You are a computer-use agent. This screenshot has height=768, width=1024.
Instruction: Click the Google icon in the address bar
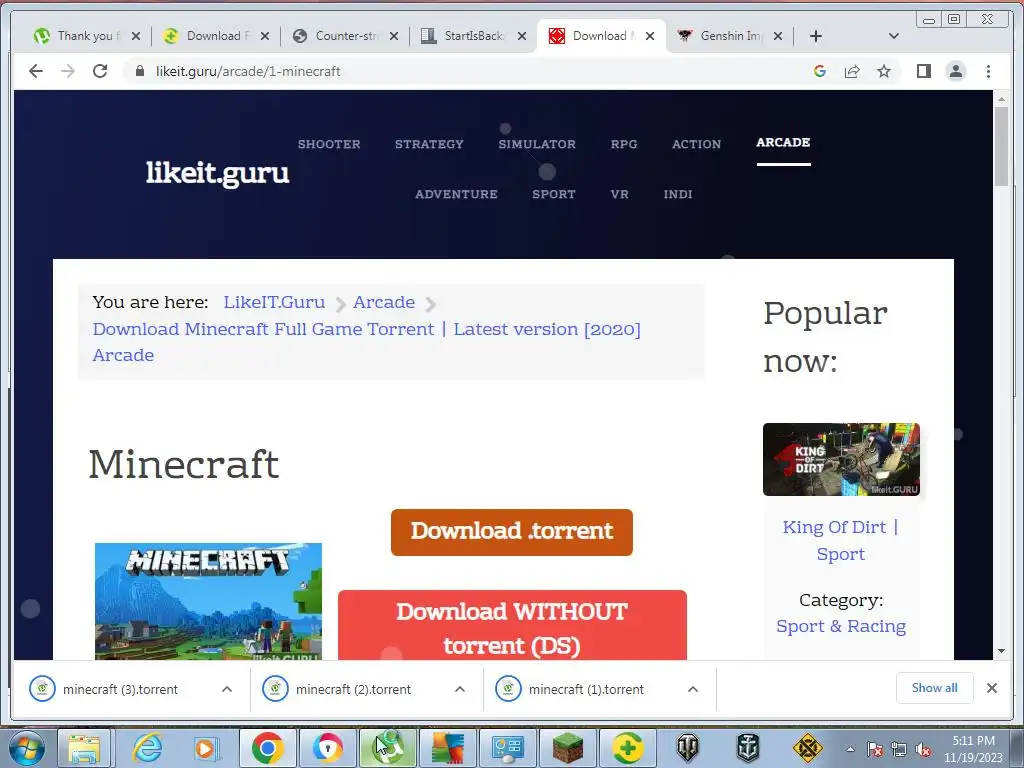(x=820, y=71)
